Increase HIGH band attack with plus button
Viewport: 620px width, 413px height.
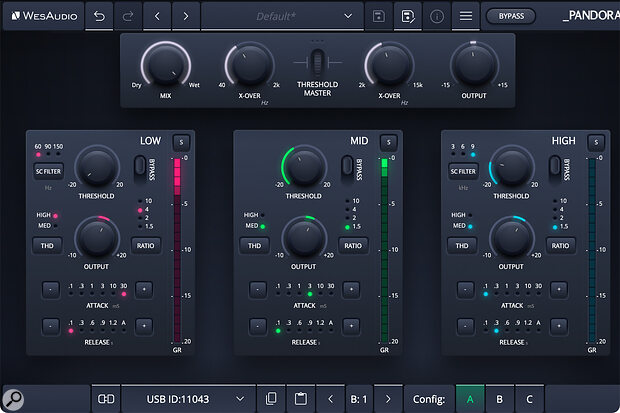[559, 290]
